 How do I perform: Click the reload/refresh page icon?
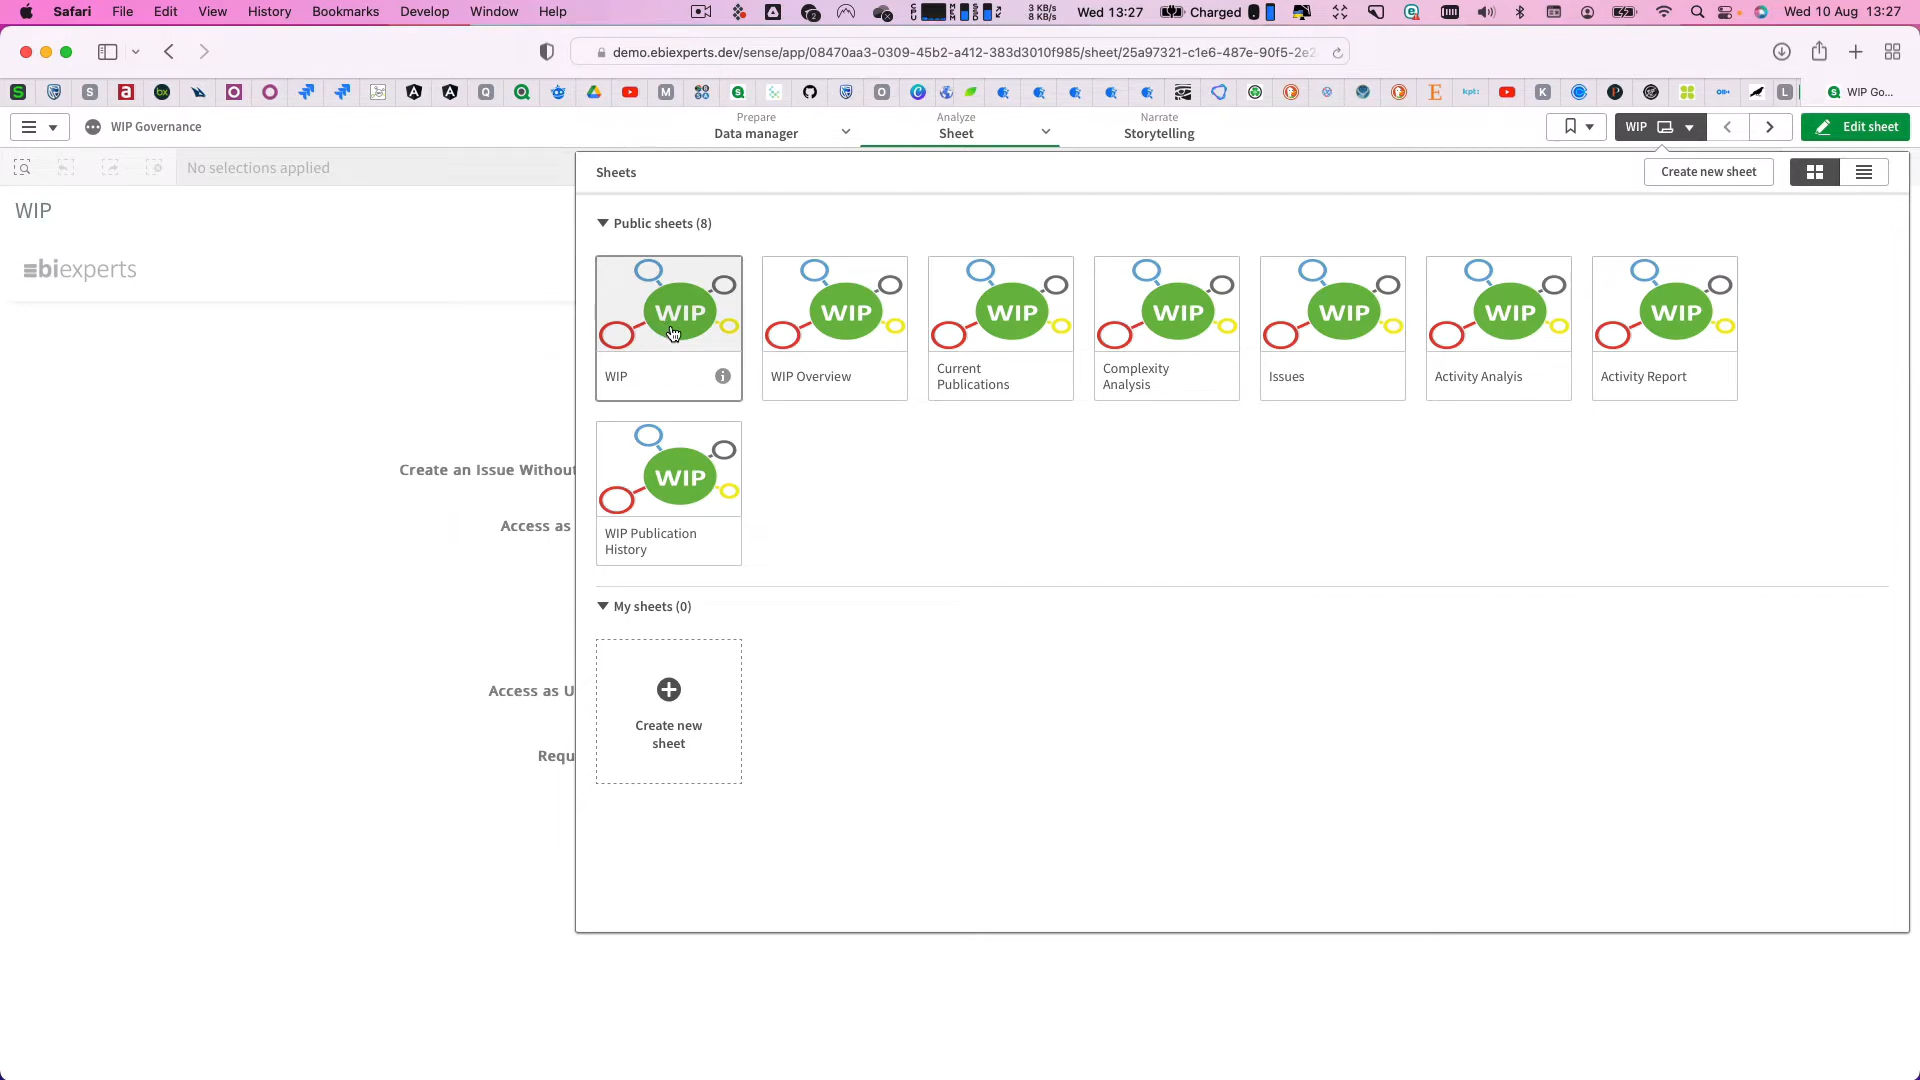point(1338,51)
